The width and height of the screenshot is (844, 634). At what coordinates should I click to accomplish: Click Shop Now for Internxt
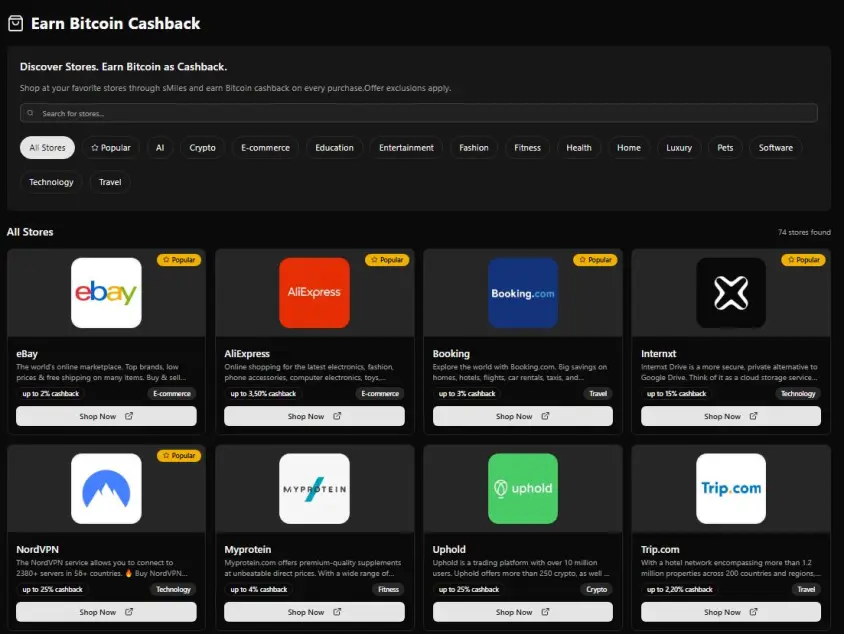click(731, 416)
